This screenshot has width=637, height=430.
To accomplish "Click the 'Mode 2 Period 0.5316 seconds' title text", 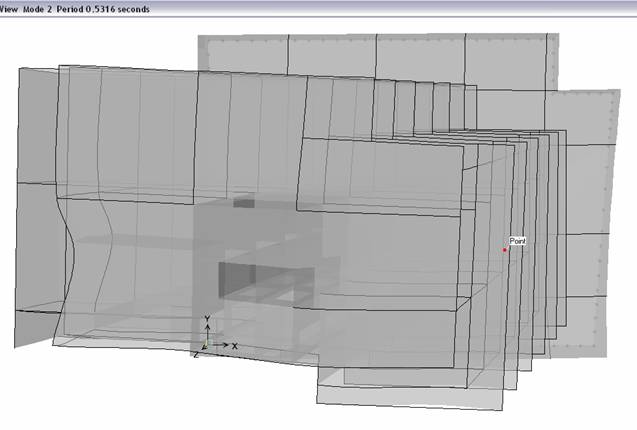I will point(86,9).
